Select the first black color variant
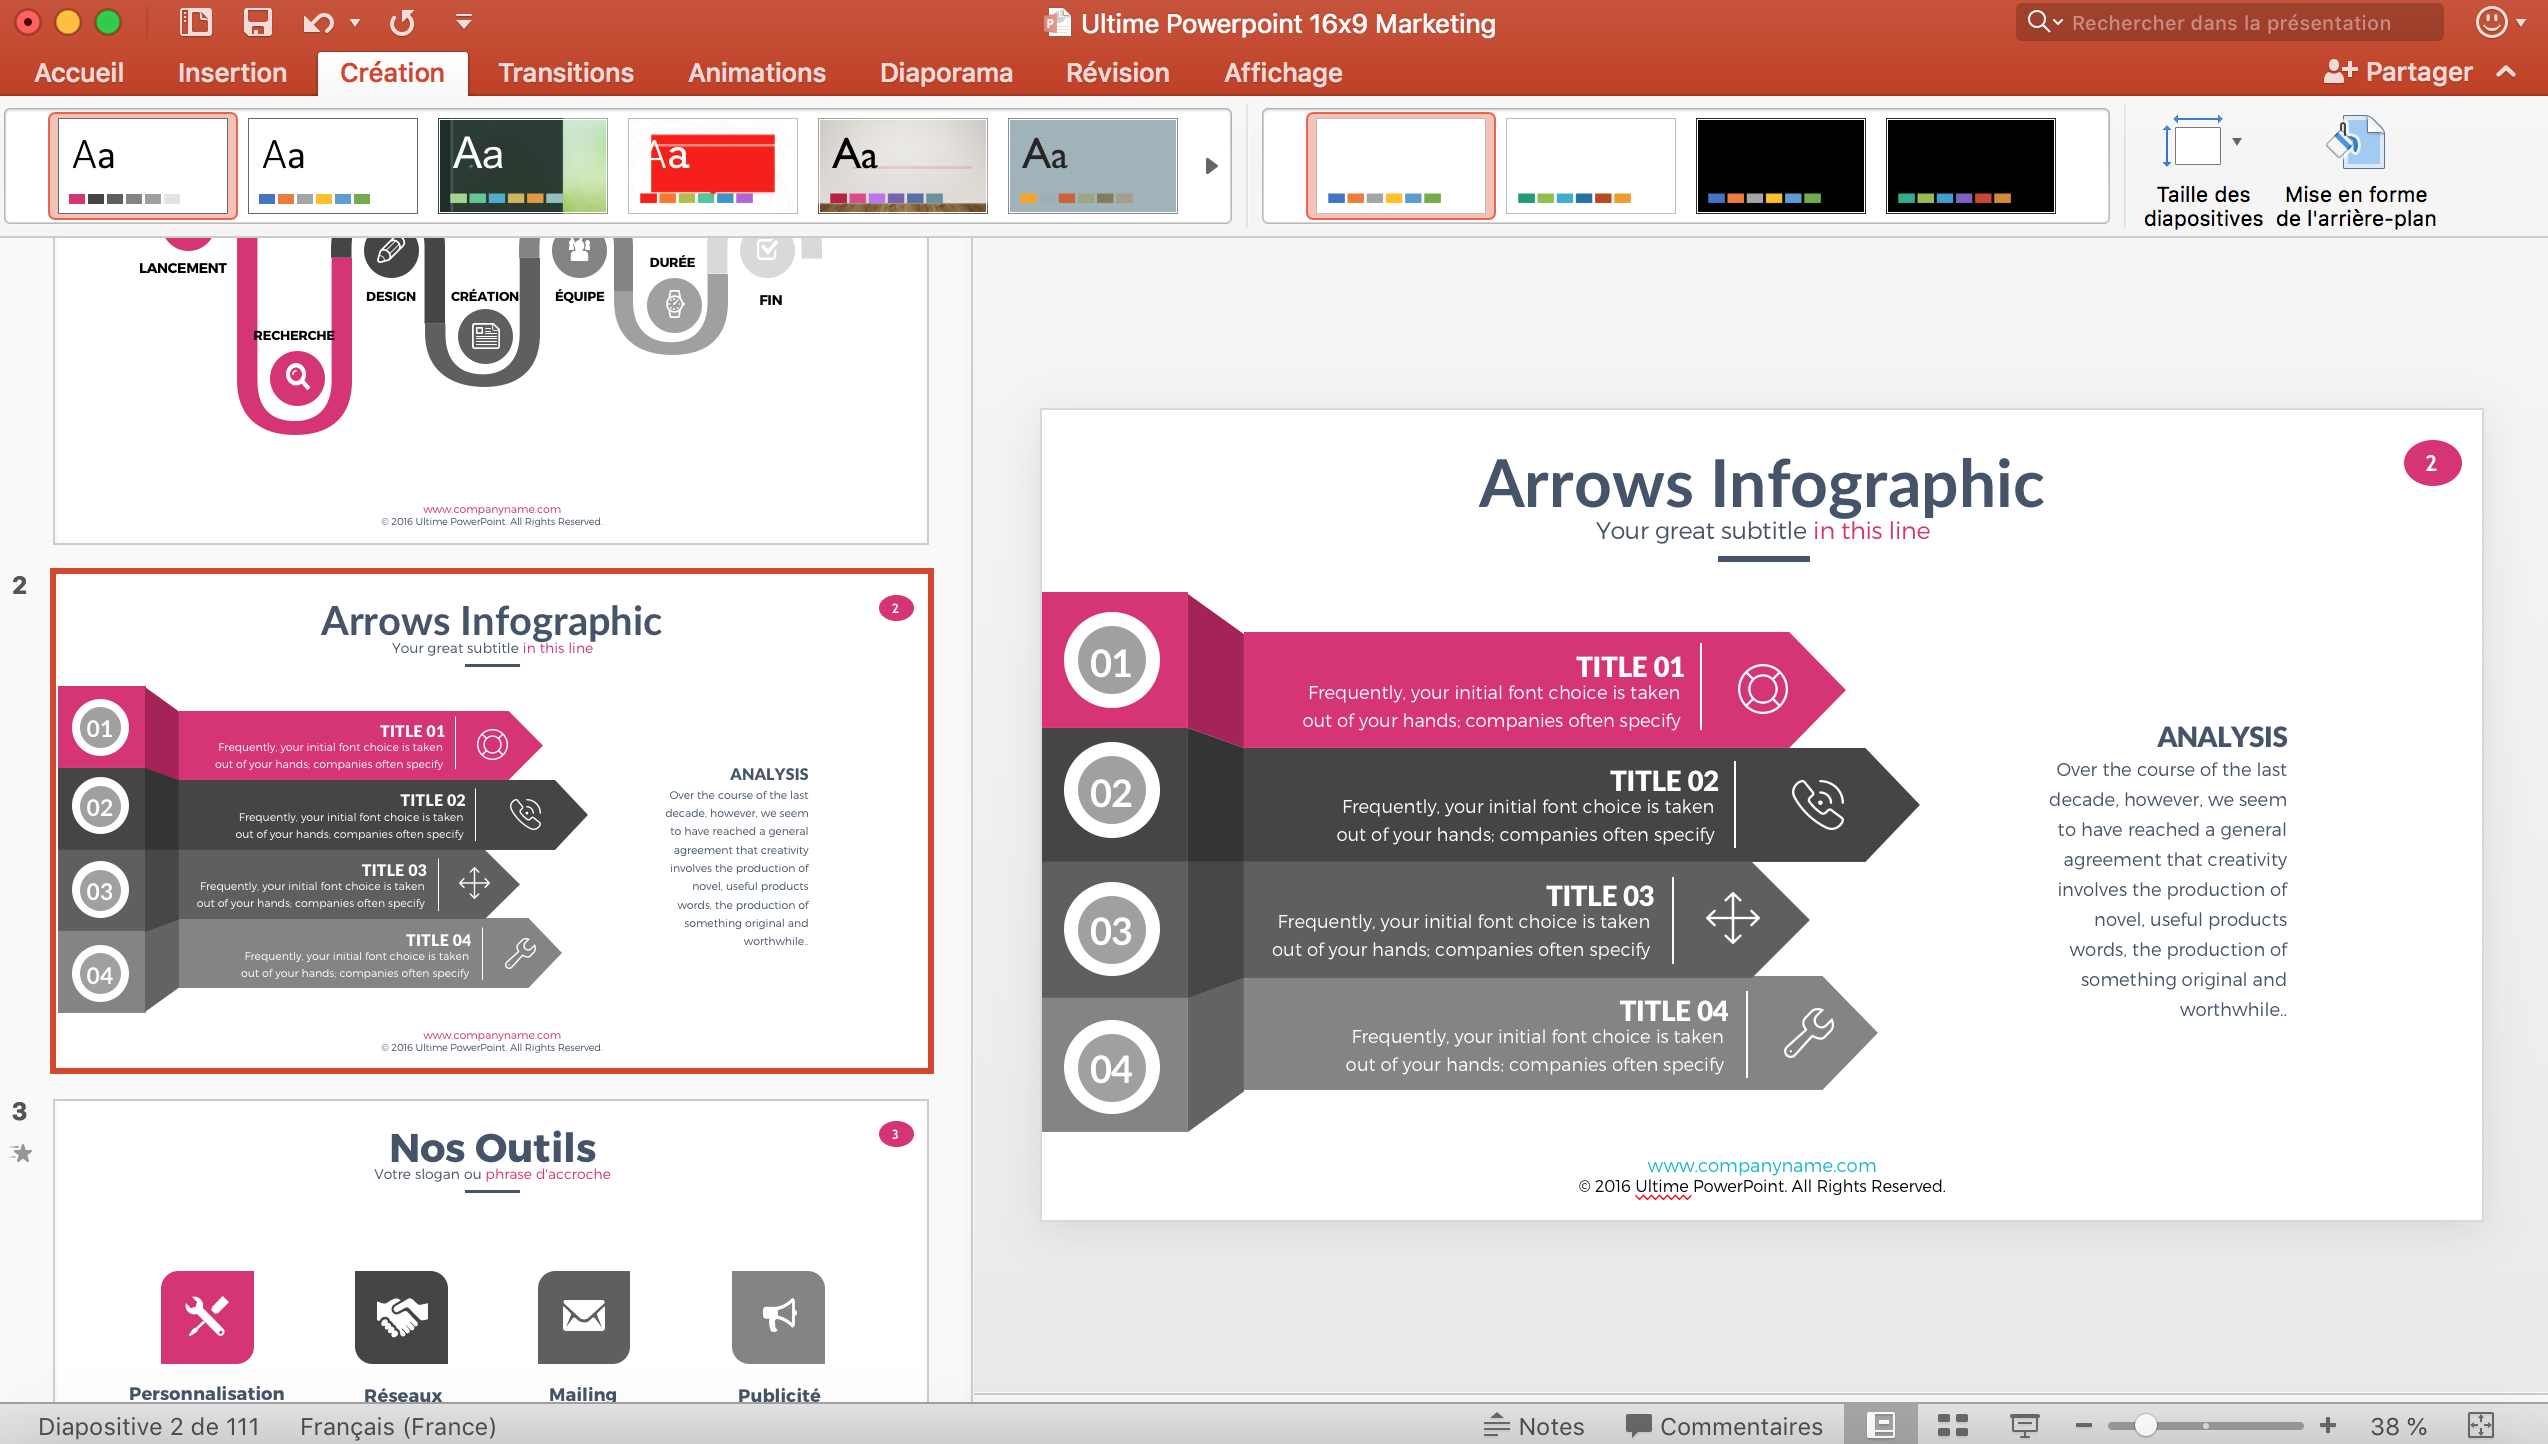Viewport: 2548px width, 1444px height. click(1780, 165)
